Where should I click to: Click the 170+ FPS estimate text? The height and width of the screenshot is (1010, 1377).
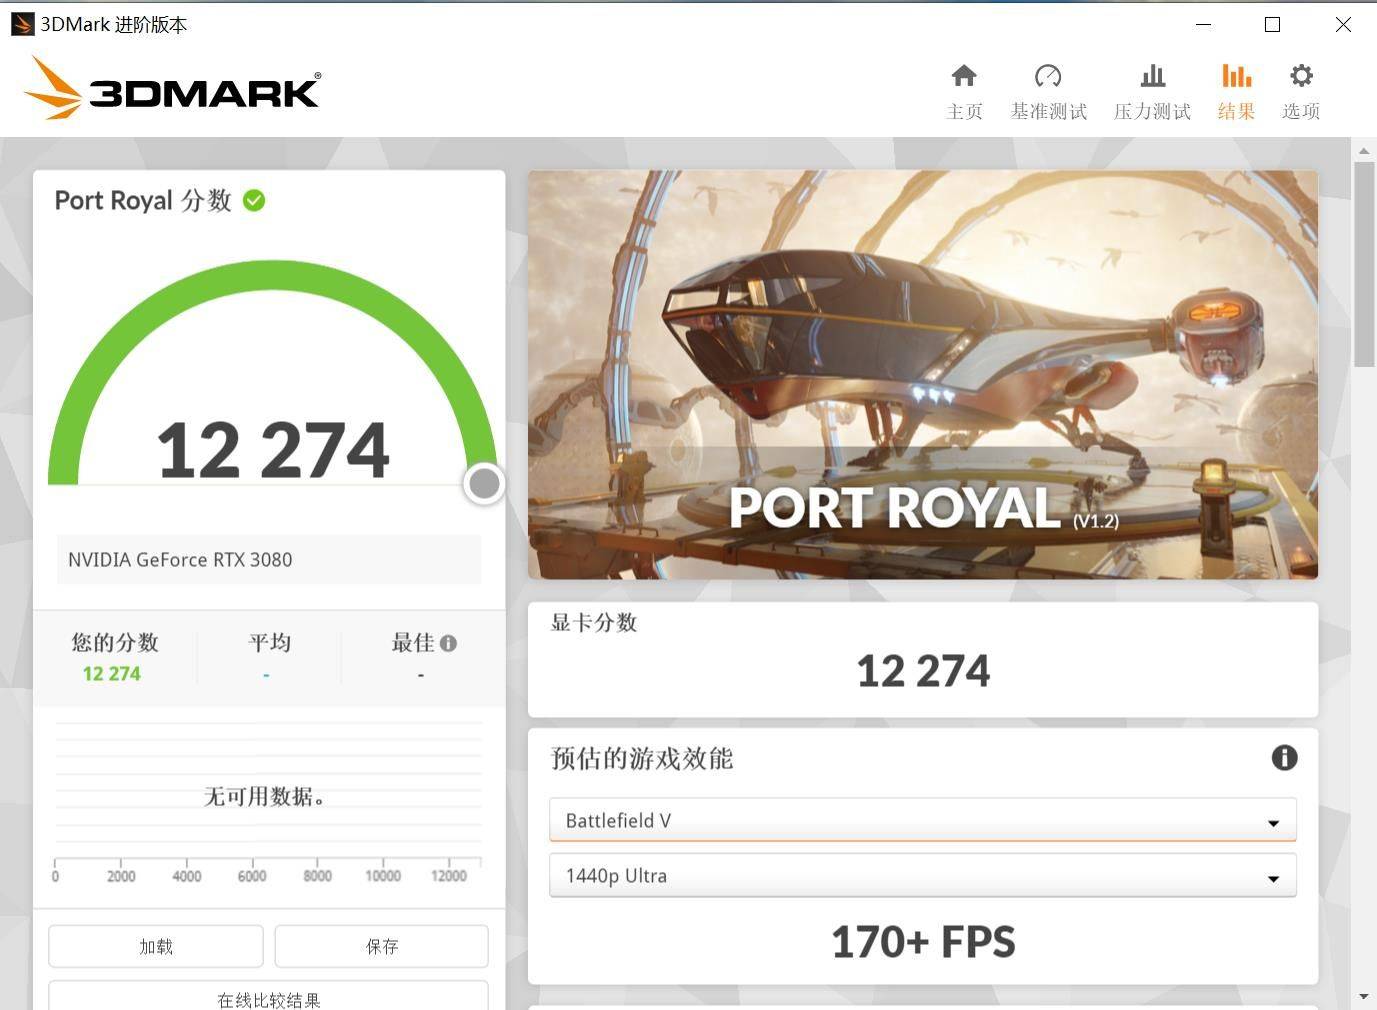[923, 942]
